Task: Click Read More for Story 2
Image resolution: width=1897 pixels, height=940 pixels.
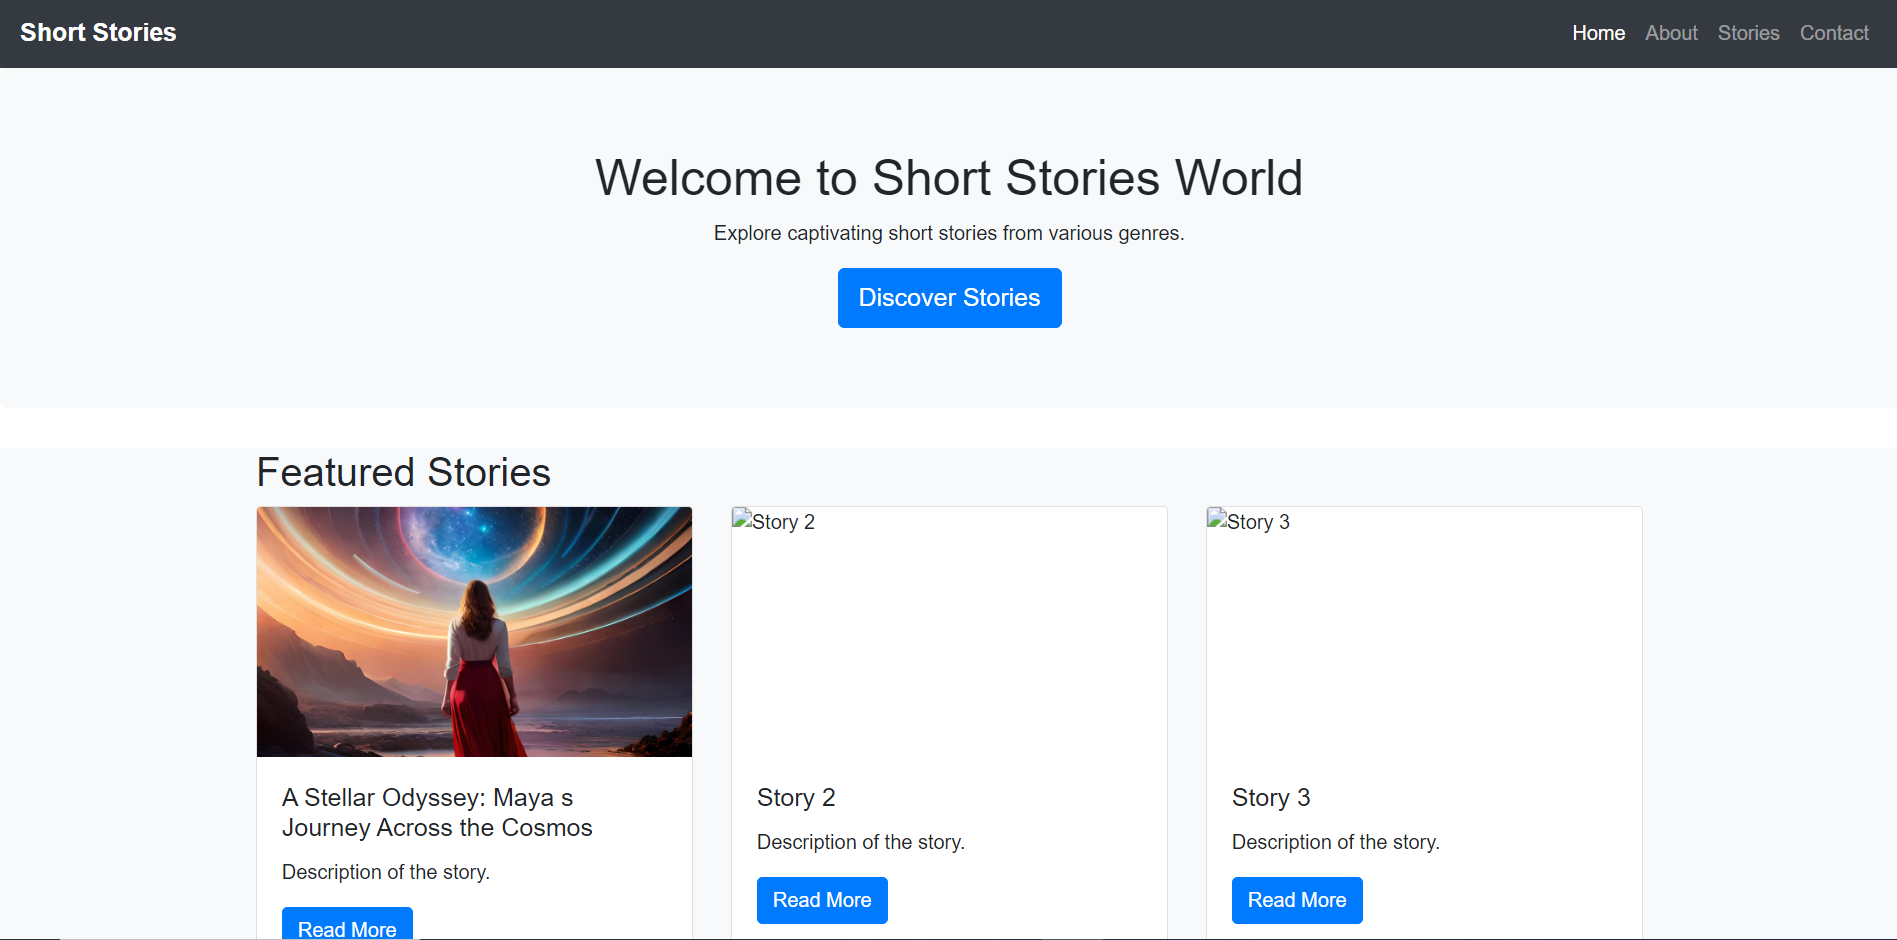Action: coord(822,900)
